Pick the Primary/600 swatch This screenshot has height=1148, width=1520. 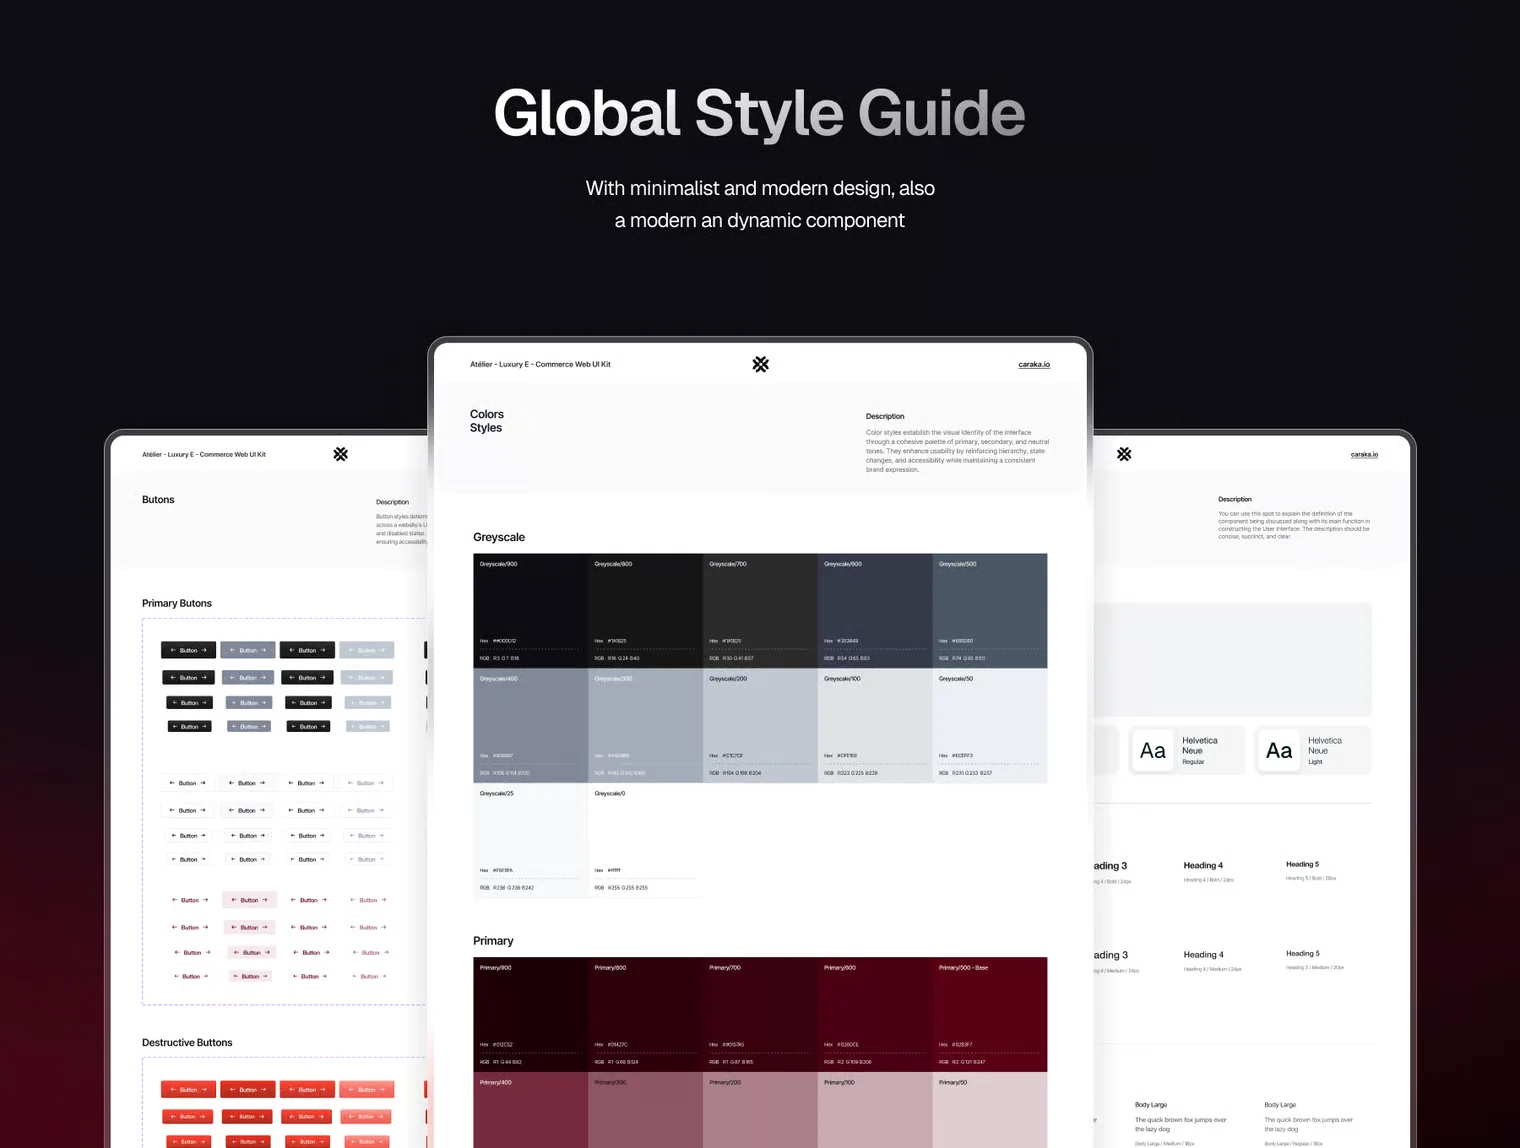coord(875,1014)
